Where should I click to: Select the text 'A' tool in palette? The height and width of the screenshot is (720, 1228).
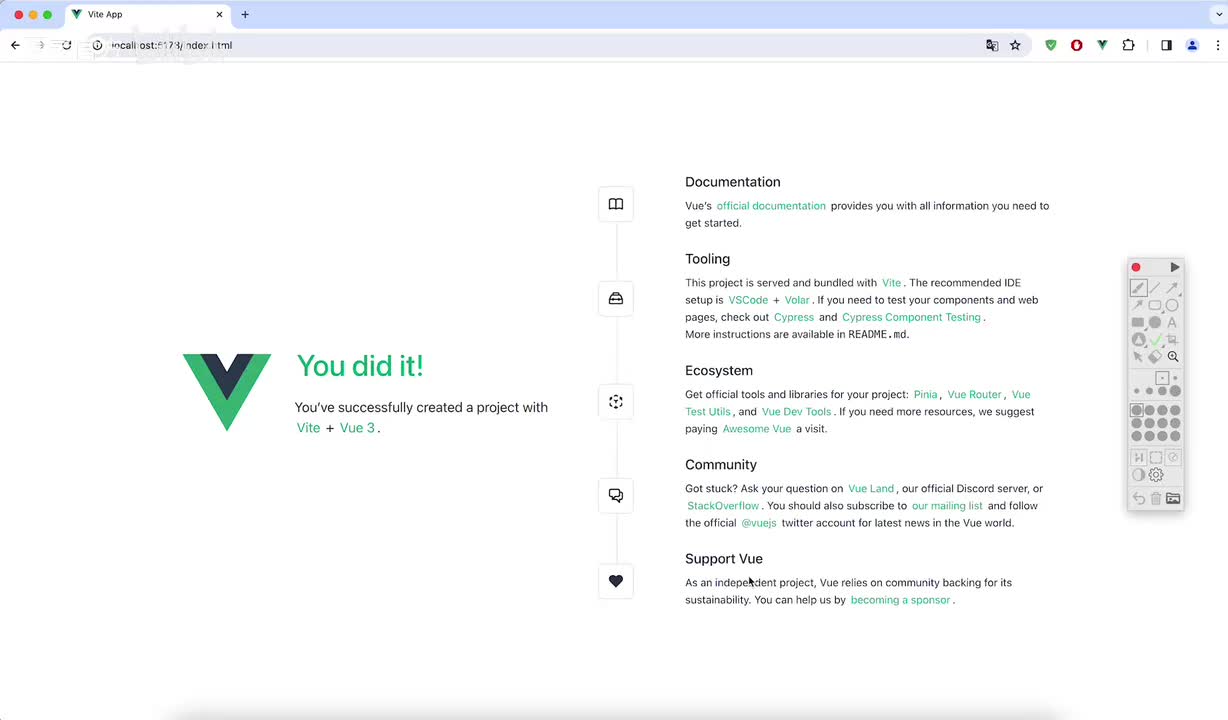coord(1172,322)
